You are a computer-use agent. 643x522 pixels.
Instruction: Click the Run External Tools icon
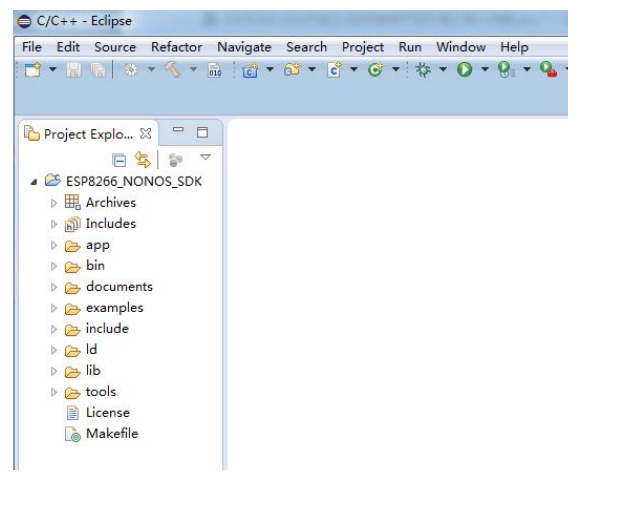pyautogui.click(x=549, y=69)
